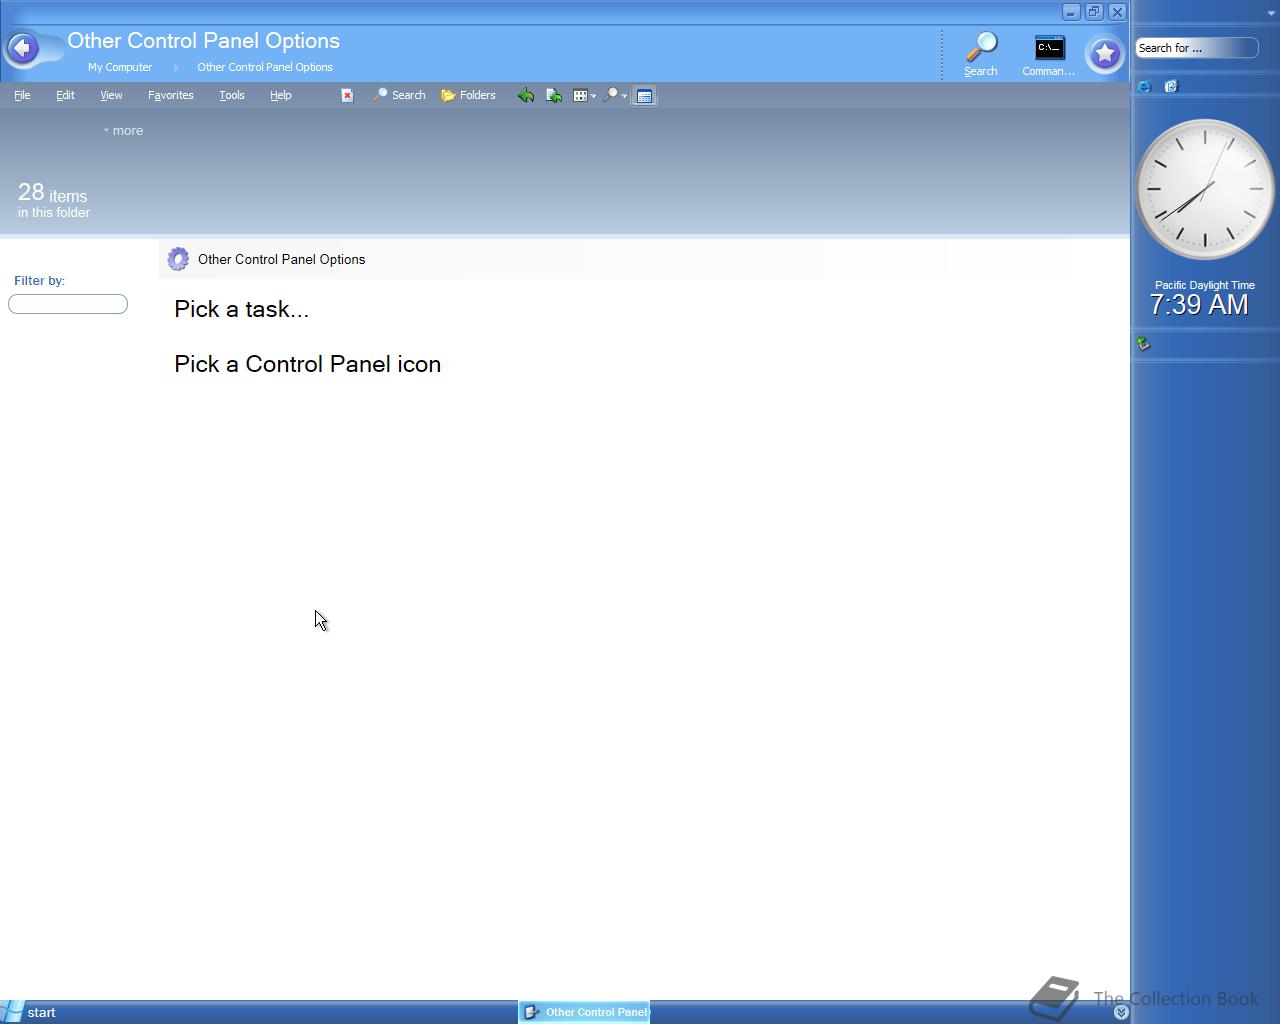The image size is (1280, 1024).
Task: Open the File menu
Action: (22, 95)
